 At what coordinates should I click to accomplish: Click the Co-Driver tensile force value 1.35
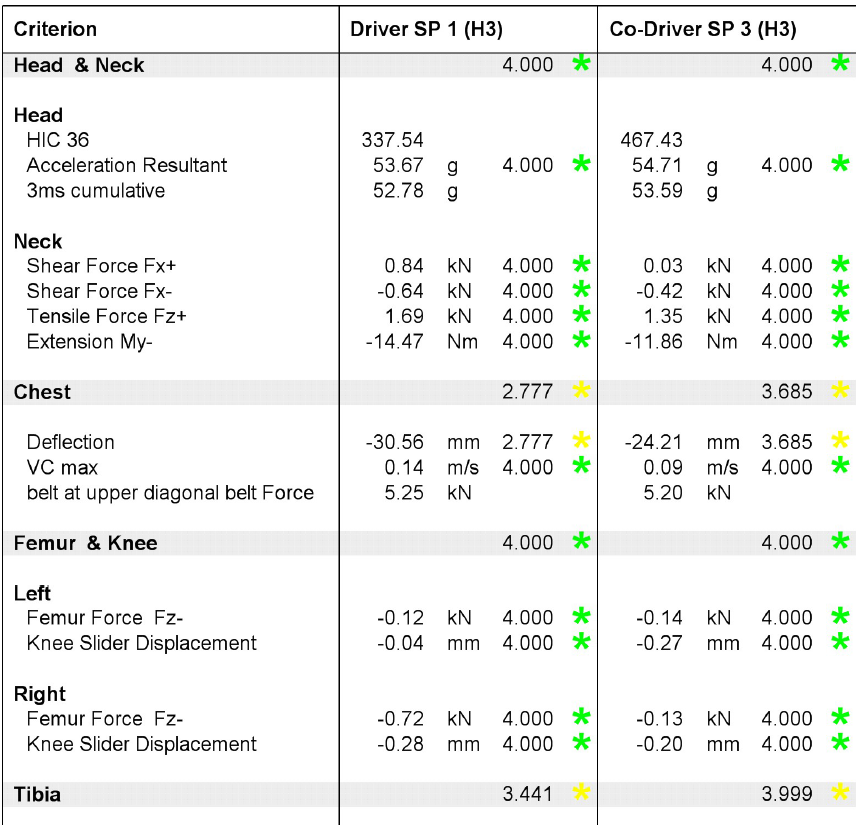663,316
